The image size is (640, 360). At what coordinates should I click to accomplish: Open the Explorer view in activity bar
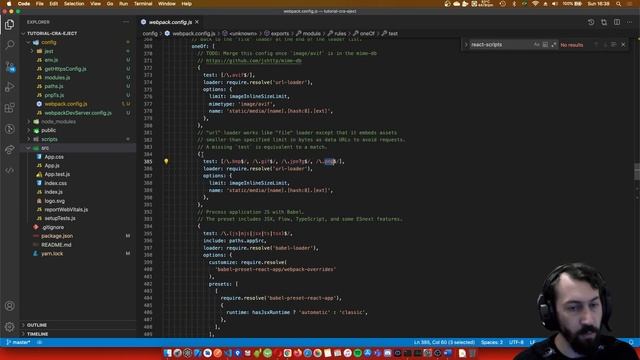9,24
